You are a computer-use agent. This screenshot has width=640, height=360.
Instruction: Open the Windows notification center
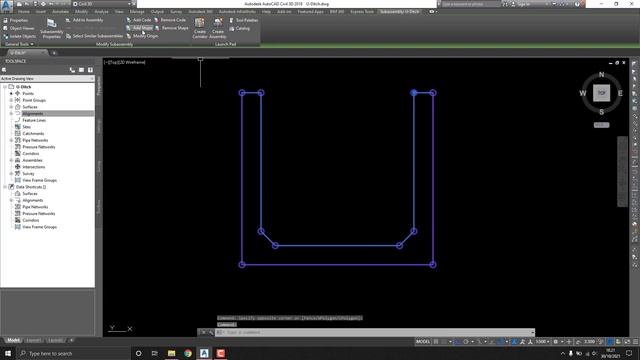(x=629, y=353)
